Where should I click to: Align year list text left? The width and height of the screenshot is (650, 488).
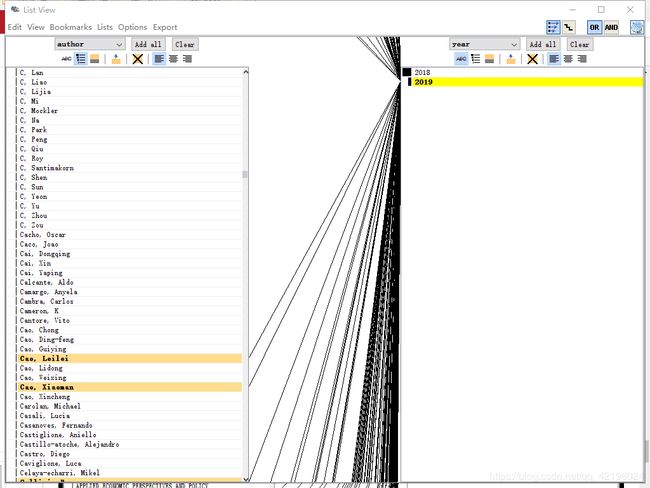[554, 59]
